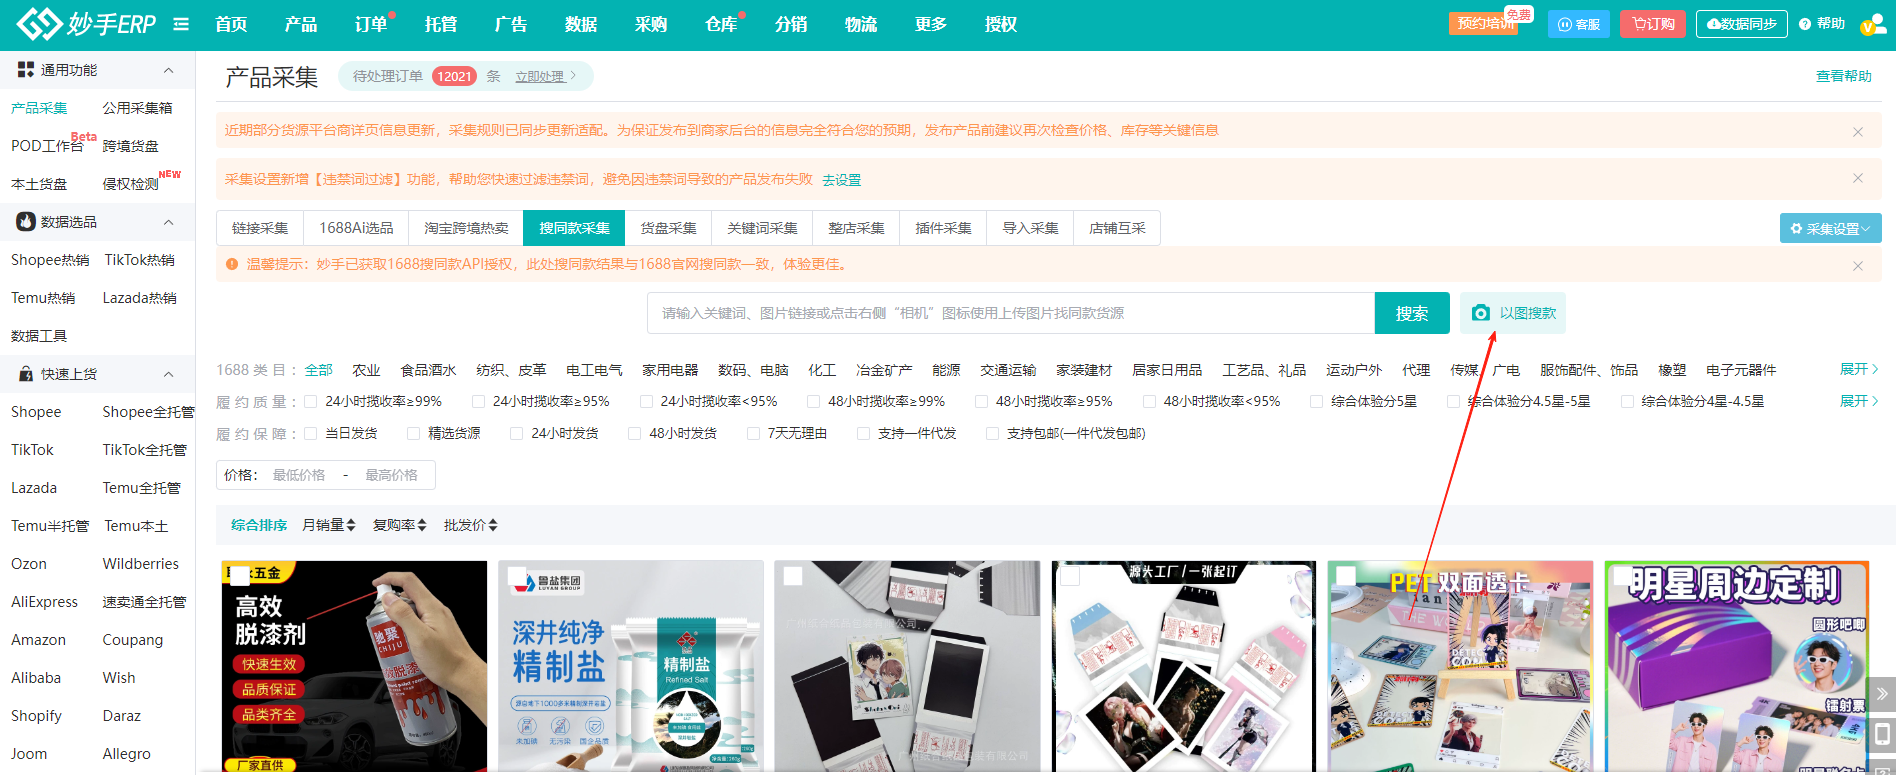Focus the keyword search input field
This screenshot has width=1896, height=775.
(x=1010, y=313)
